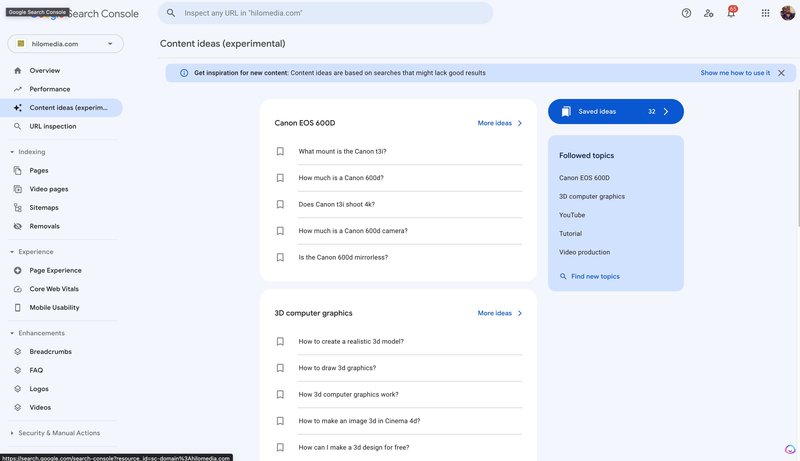Dismiss the Get inspiration info banner
Screen dimensions: 800x461
[x=781, y=73]
